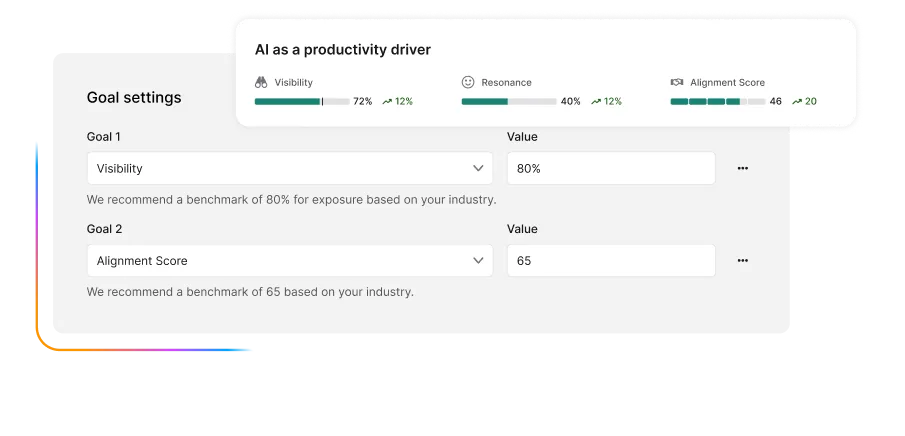Viewport: 905px width, 436px height.
Task: Click the Goal settings heading
Action: pos(134,97)
